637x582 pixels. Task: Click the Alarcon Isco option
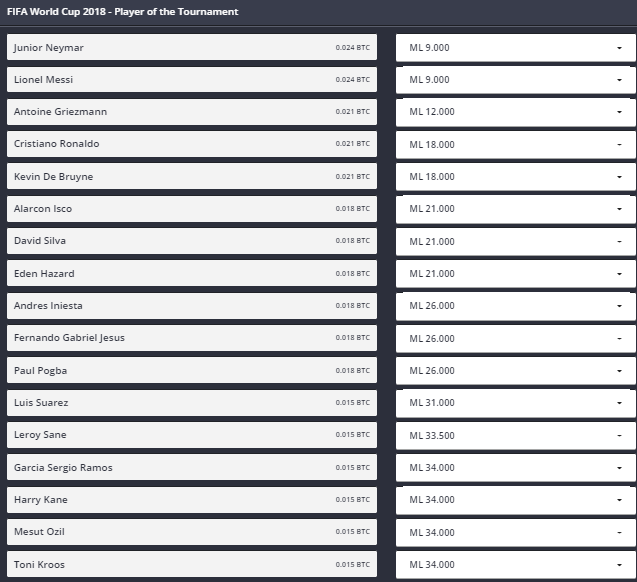pyautogui.click(x=192, y=209)
